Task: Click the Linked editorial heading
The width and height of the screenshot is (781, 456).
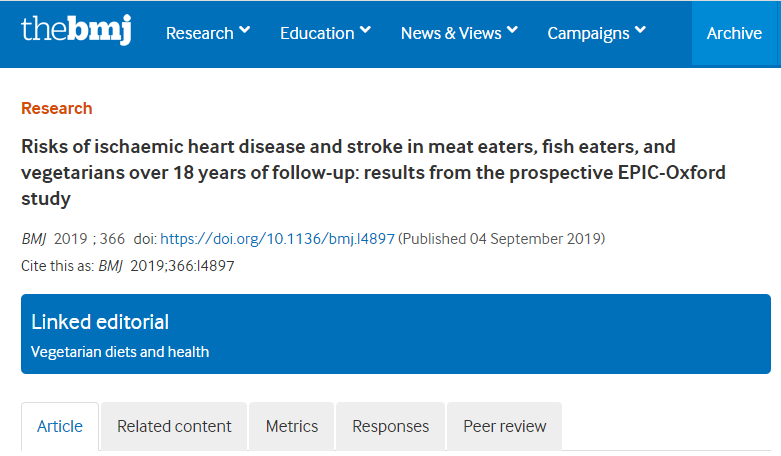Action: pyautogui.click(x=100, y=322)
